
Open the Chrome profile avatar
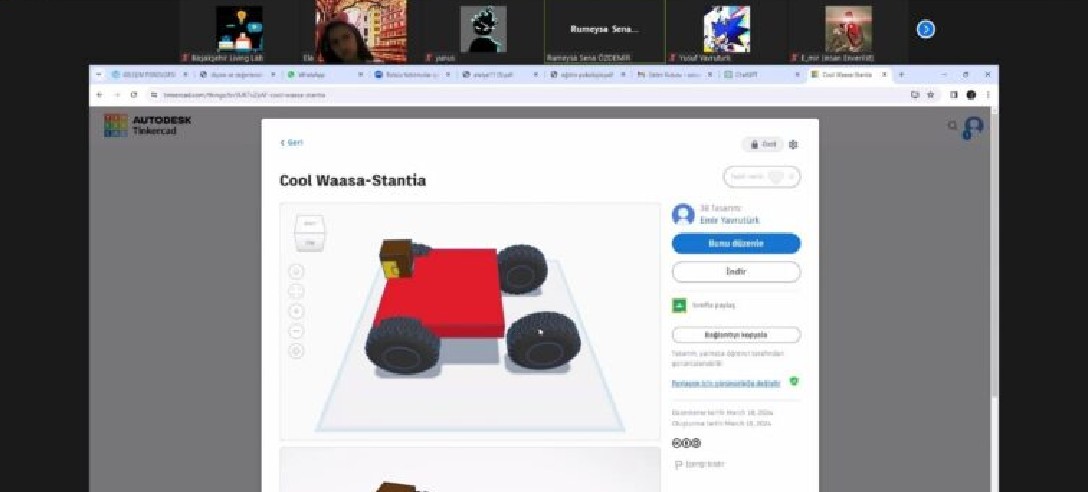pos(971,94)
